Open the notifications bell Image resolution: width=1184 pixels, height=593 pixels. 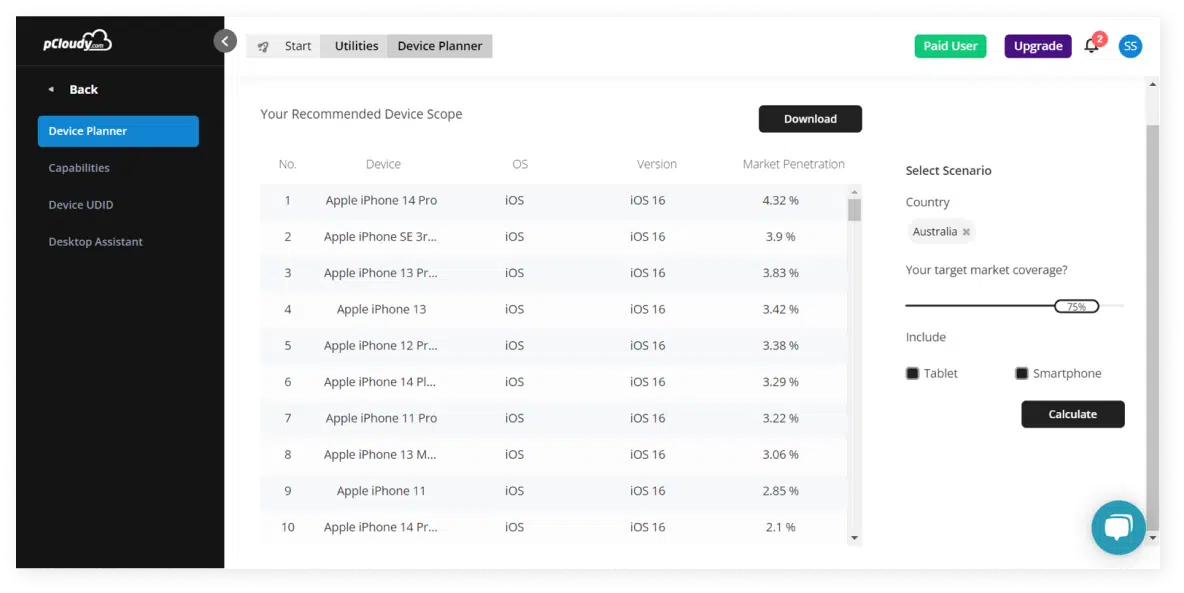(x=1091, y=46)
